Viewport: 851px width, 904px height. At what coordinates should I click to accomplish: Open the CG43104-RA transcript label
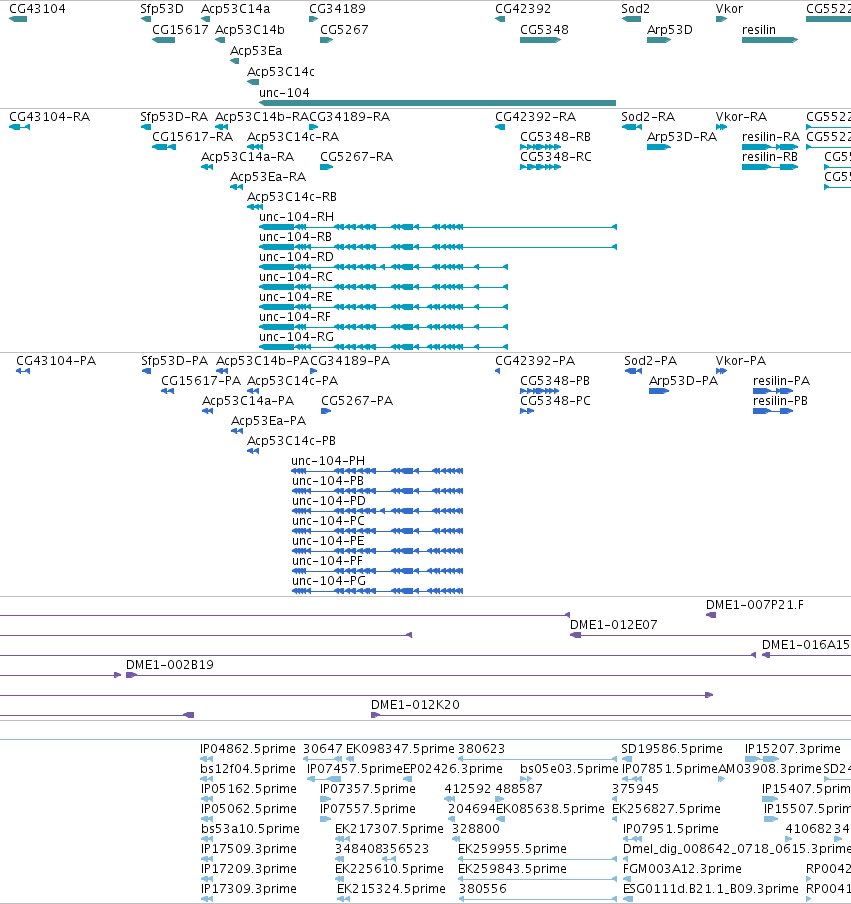point(50,116)
